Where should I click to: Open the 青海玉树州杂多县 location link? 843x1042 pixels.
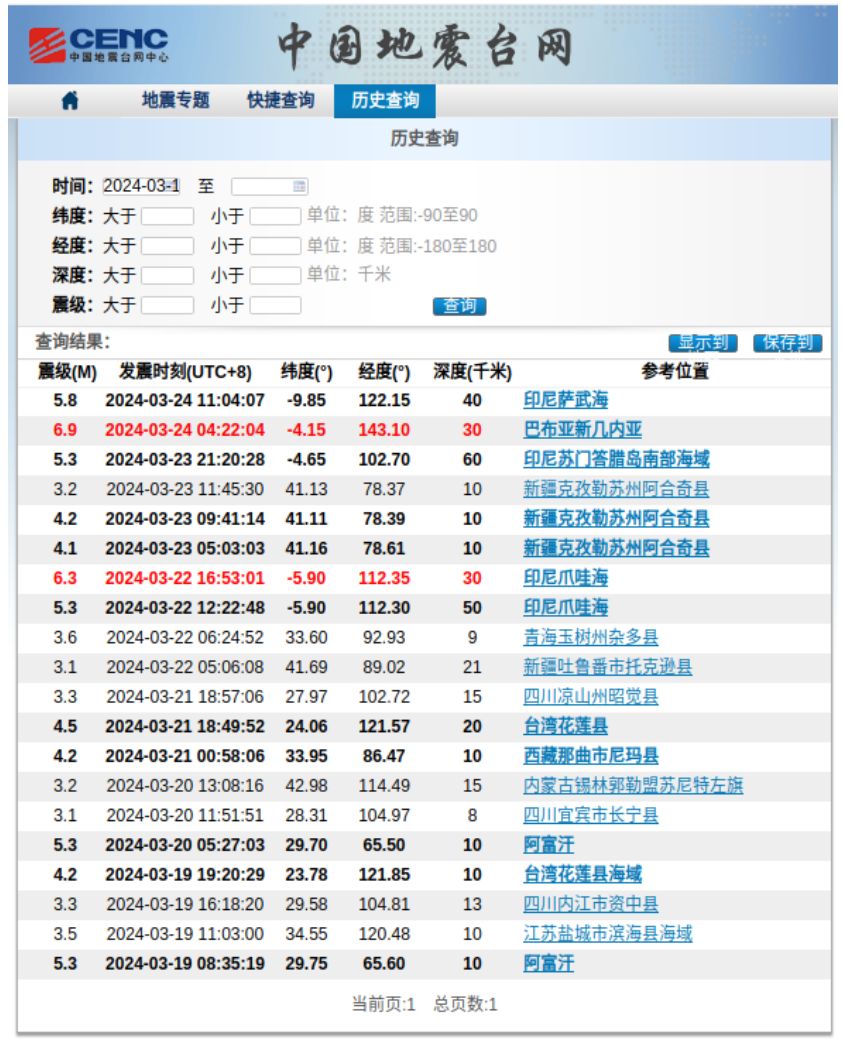point(591,637)
